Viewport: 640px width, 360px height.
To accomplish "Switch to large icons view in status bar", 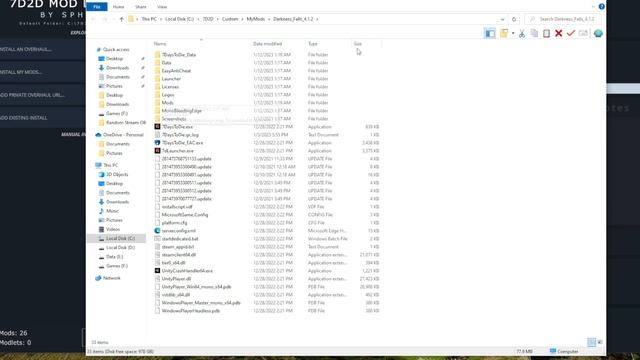I will (x=600, y=342).
